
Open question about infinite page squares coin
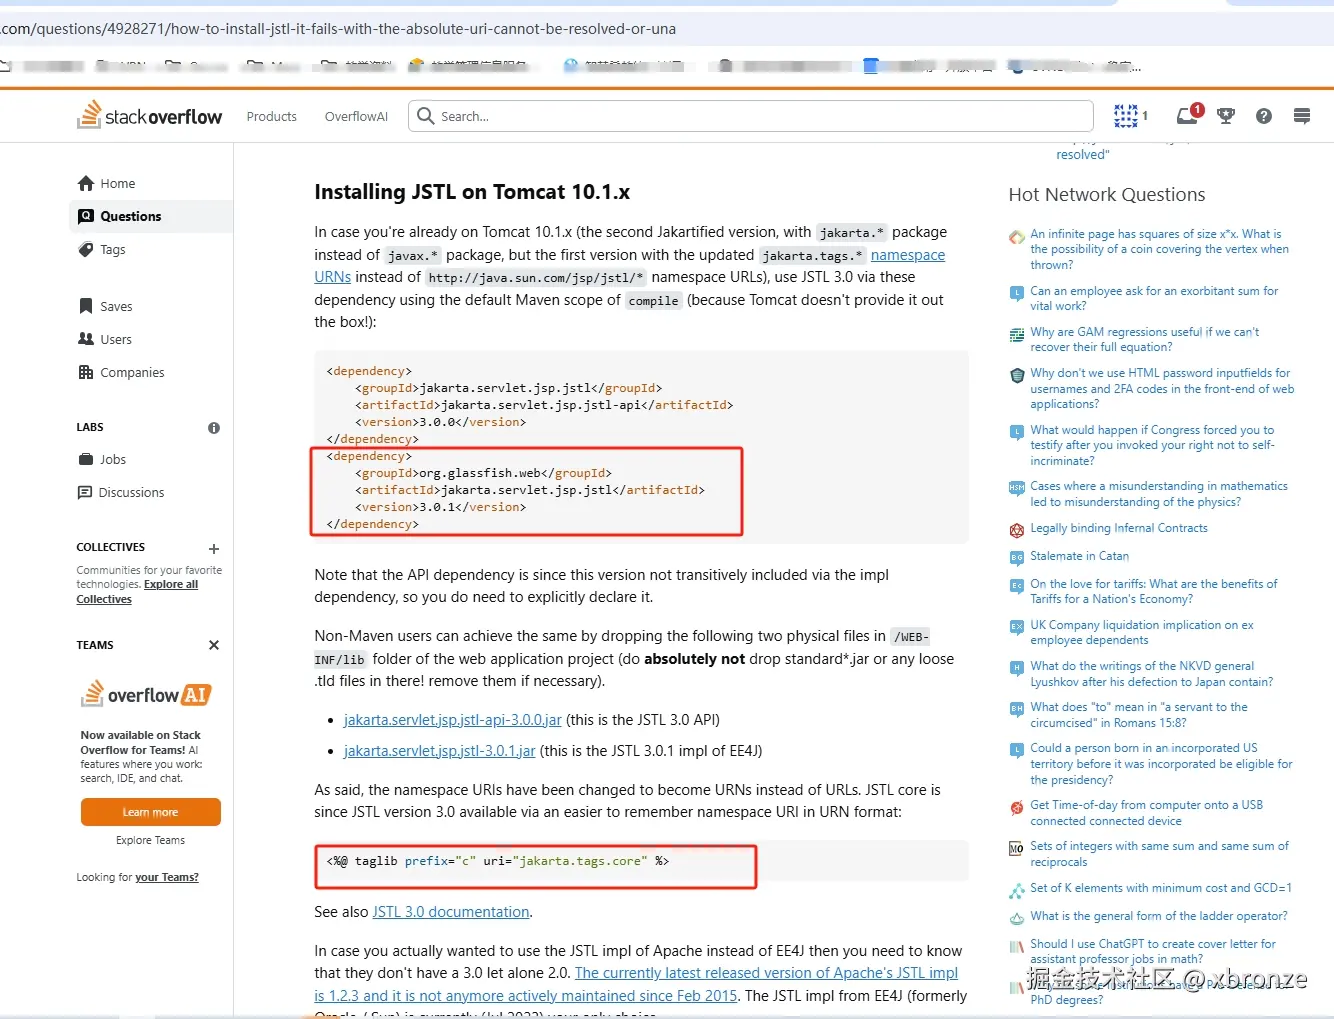point(1159,249)
